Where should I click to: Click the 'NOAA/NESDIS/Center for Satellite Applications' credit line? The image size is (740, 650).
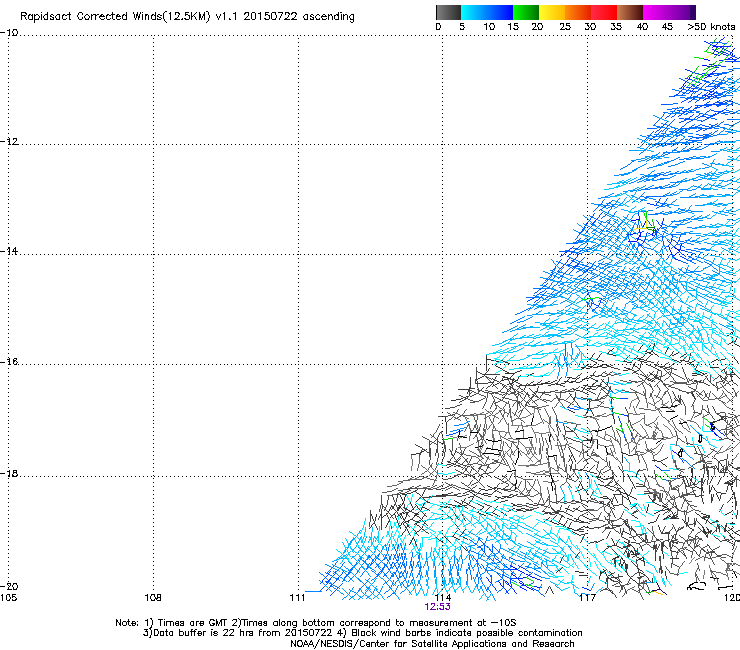pyautogui.click(x=432, y=644)
